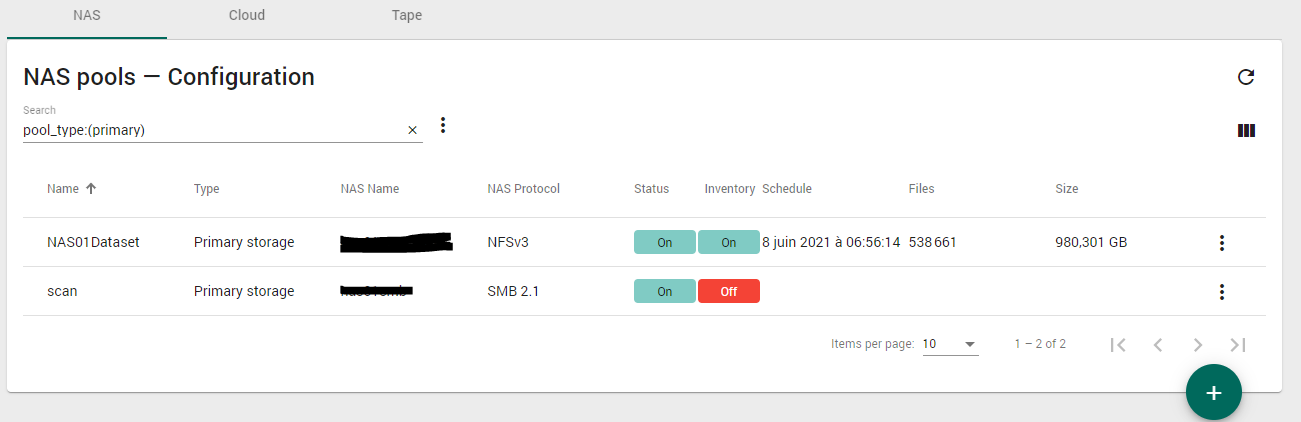Refresh the NAS pools list
The width and height of the screenshot is (1301, 422).
(x=1246, y=77)
